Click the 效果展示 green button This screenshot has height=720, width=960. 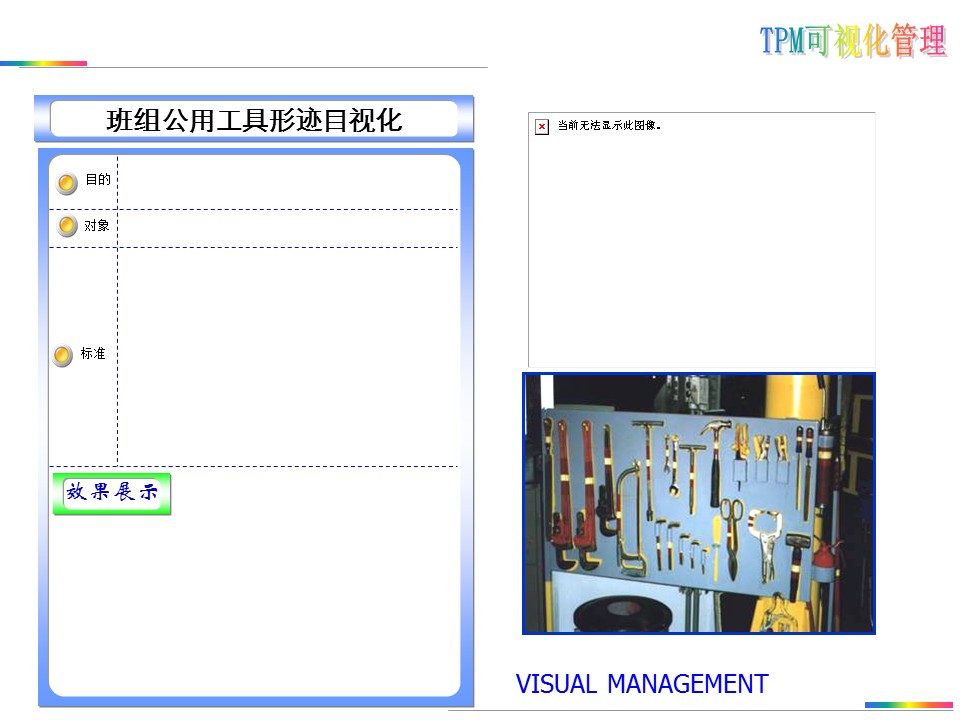pyautogui.click(x=111, y=493)
